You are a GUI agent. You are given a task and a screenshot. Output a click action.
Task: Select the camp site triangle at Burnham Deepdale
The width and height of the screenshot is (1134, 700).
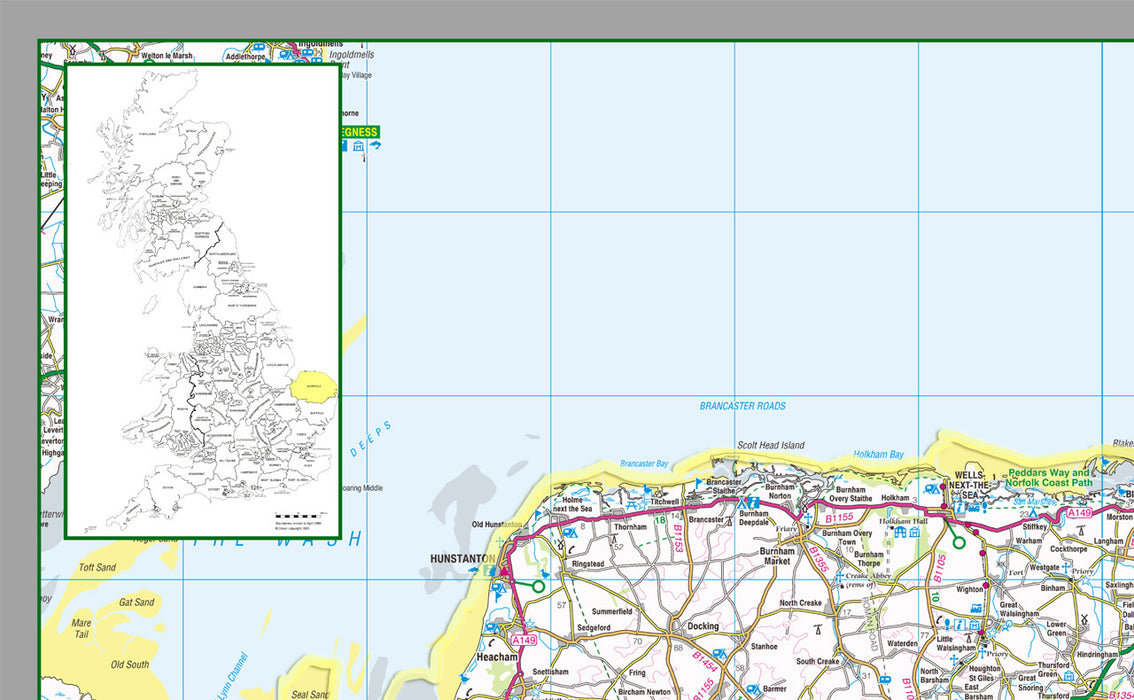(742, 503)
